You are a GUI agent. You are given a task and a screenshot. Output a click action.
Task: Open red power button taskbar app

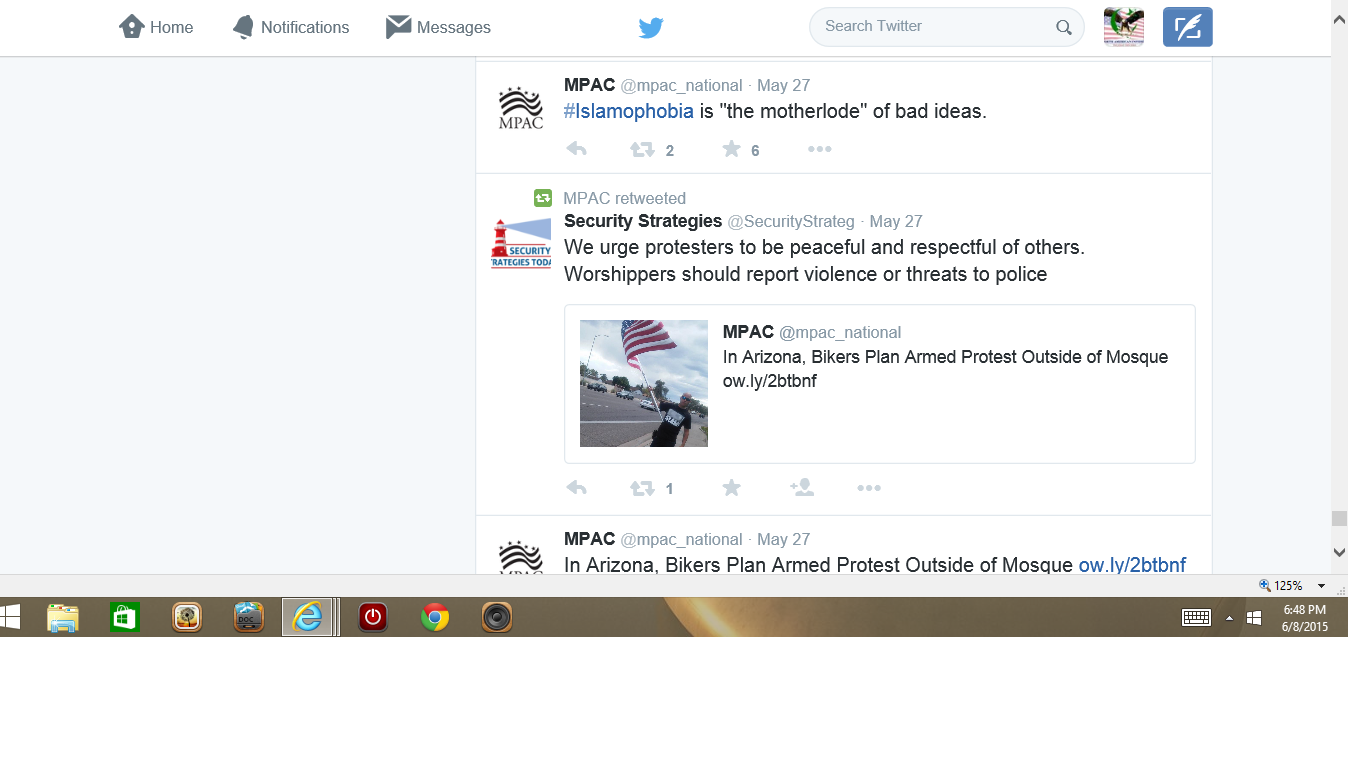373,618
